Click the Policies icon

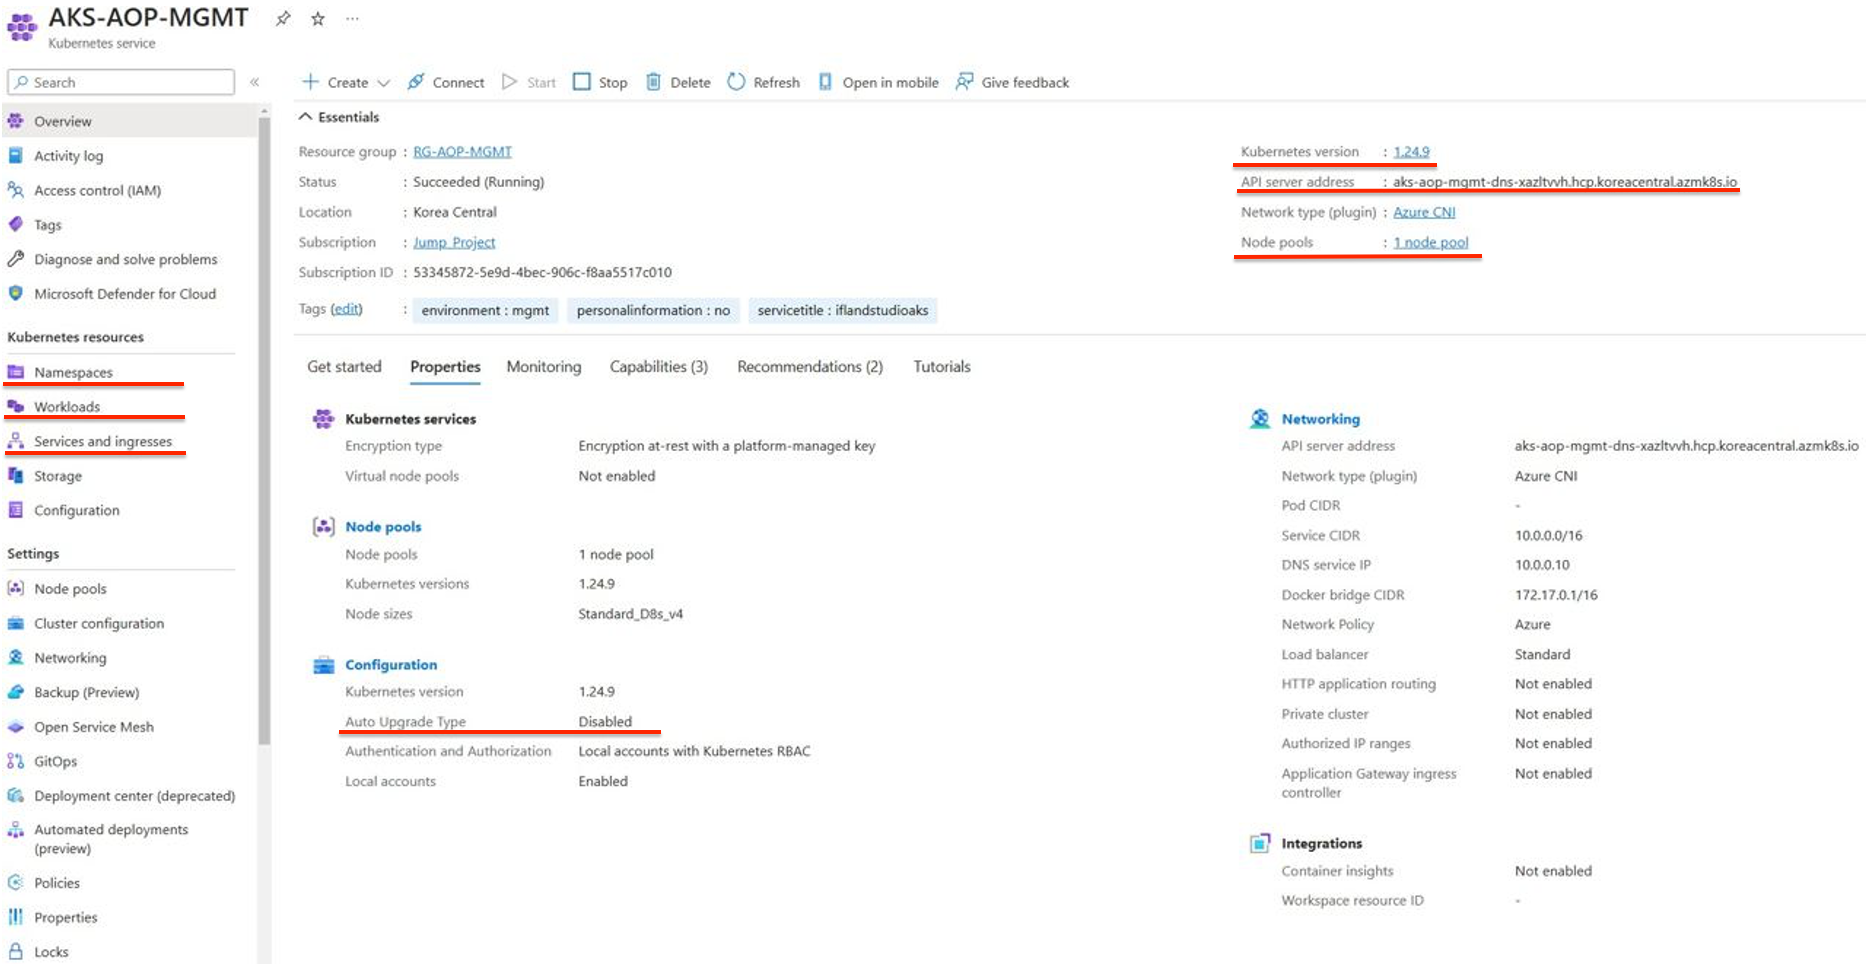[16, 883]
